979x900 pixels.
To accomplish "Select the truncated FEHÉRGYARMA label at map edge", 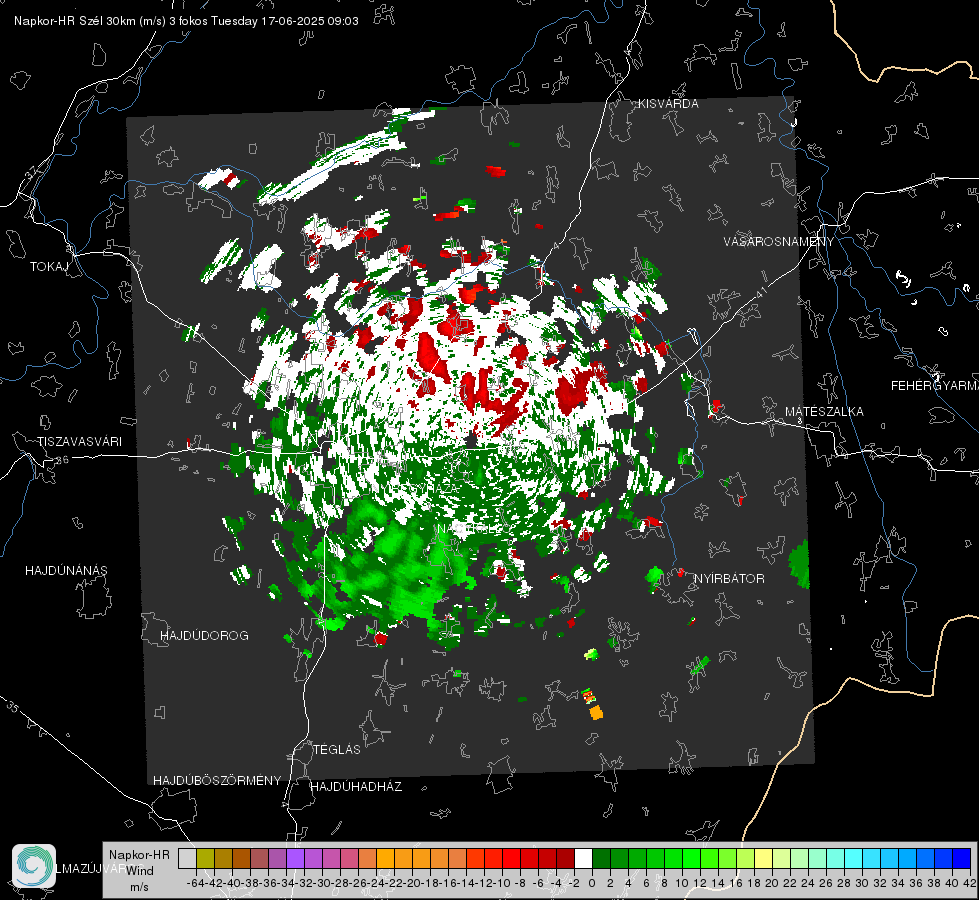I will [x=935, y=386].
